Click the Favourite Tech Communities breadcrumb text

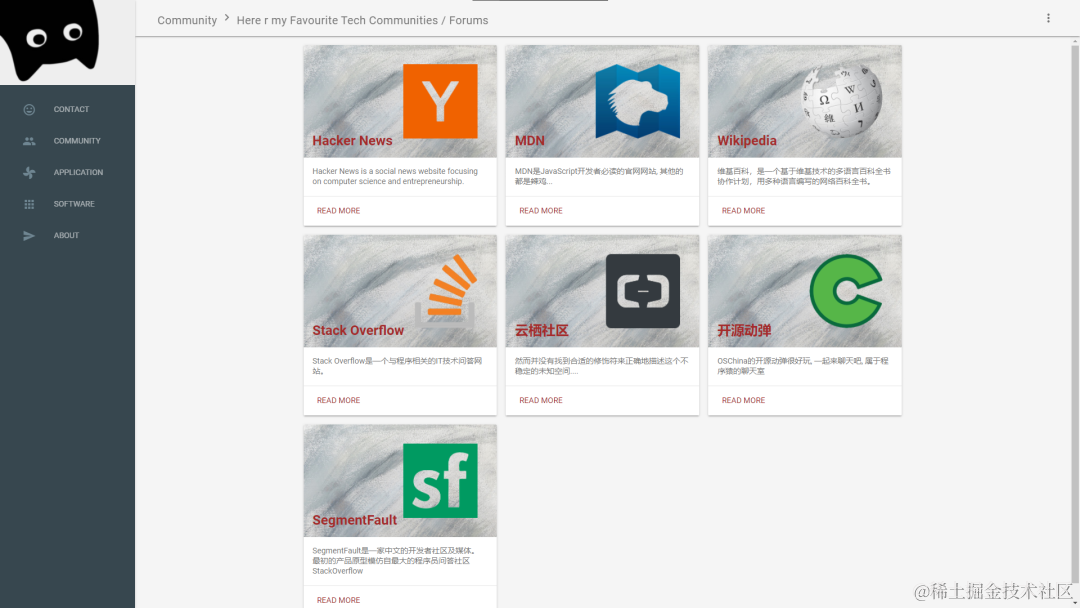364,21
